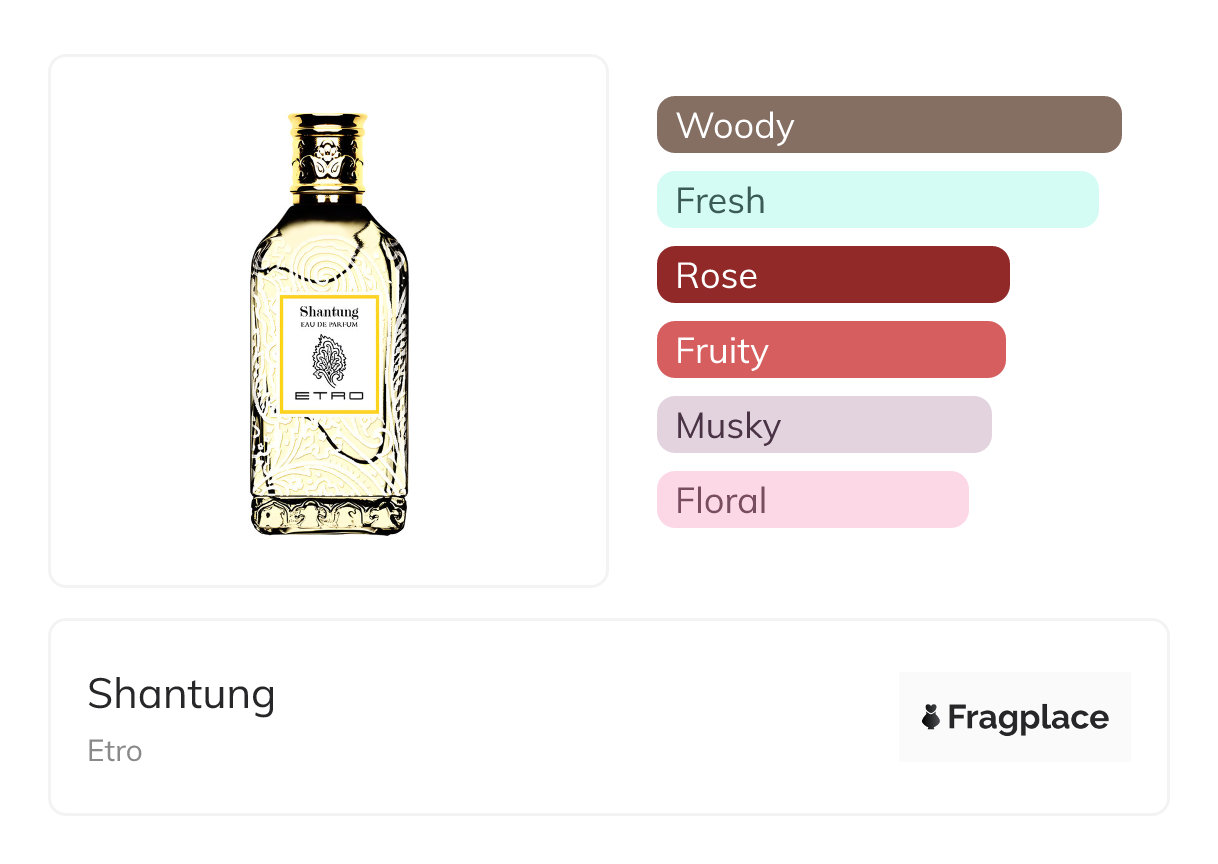This screenshot has width=1218, height=864.
Task: Select the Fresh accord bar
Action: 877,200
